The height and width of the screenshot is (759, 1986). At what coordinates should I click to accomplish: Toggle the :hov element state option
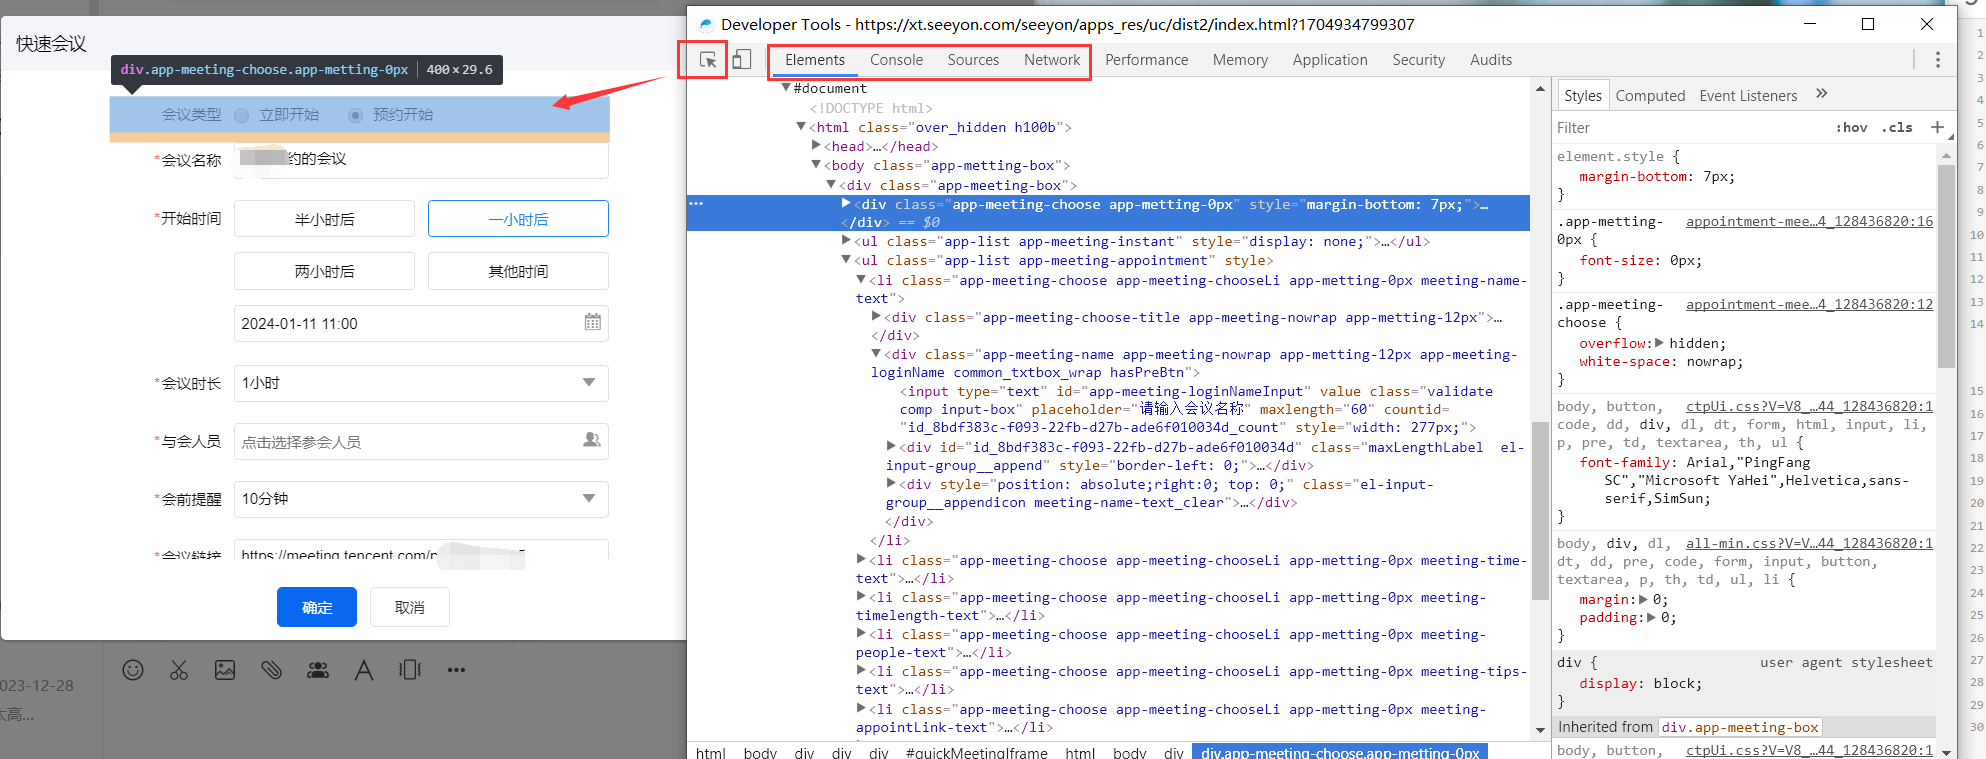[1850, 127]
